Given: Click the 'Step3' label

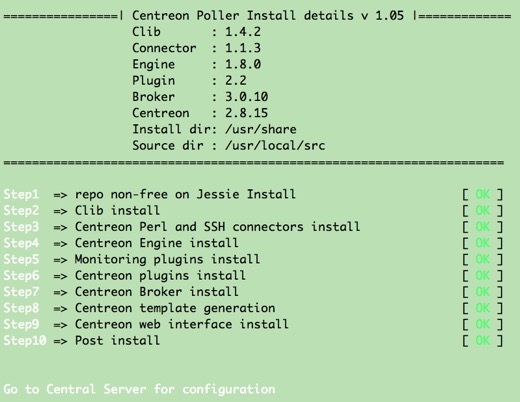Looking at the screenshot, I should pyautogui.click(x=21, y=227).
